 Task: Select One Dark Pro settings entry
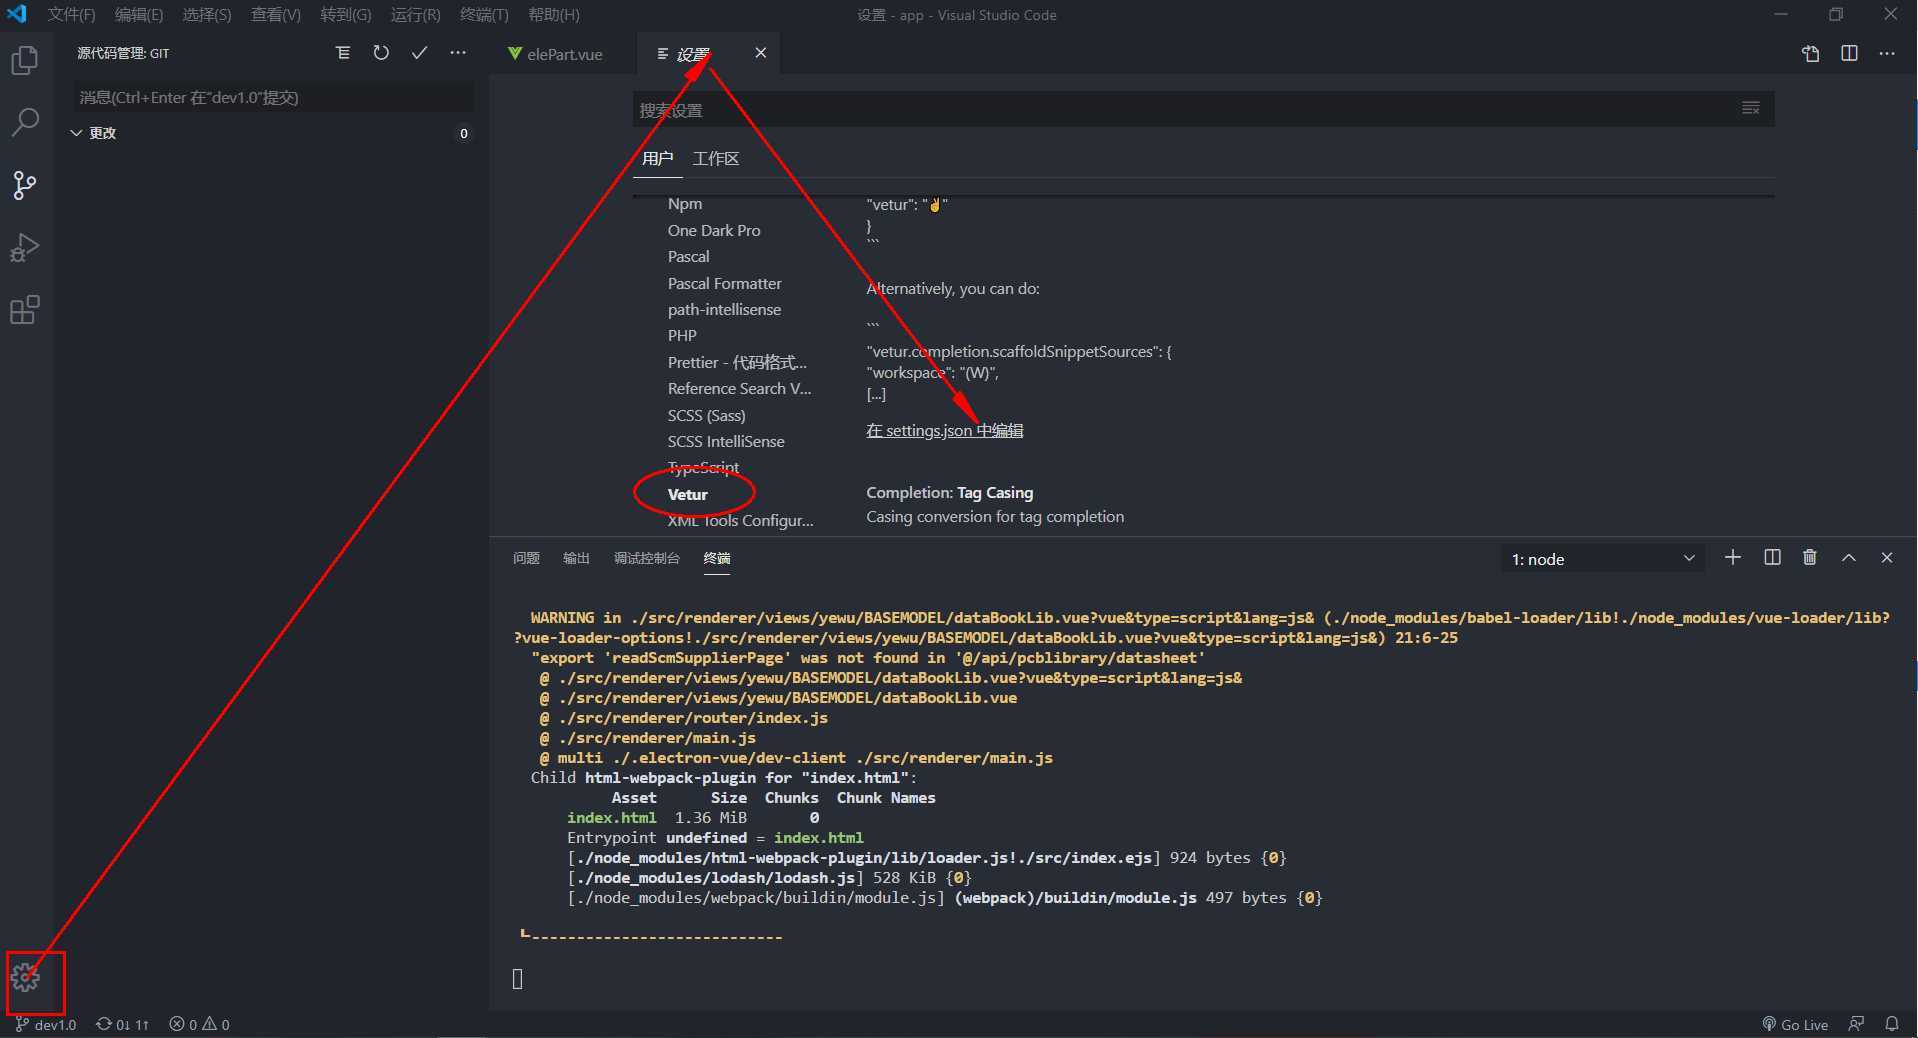click(x=714, y=230)
